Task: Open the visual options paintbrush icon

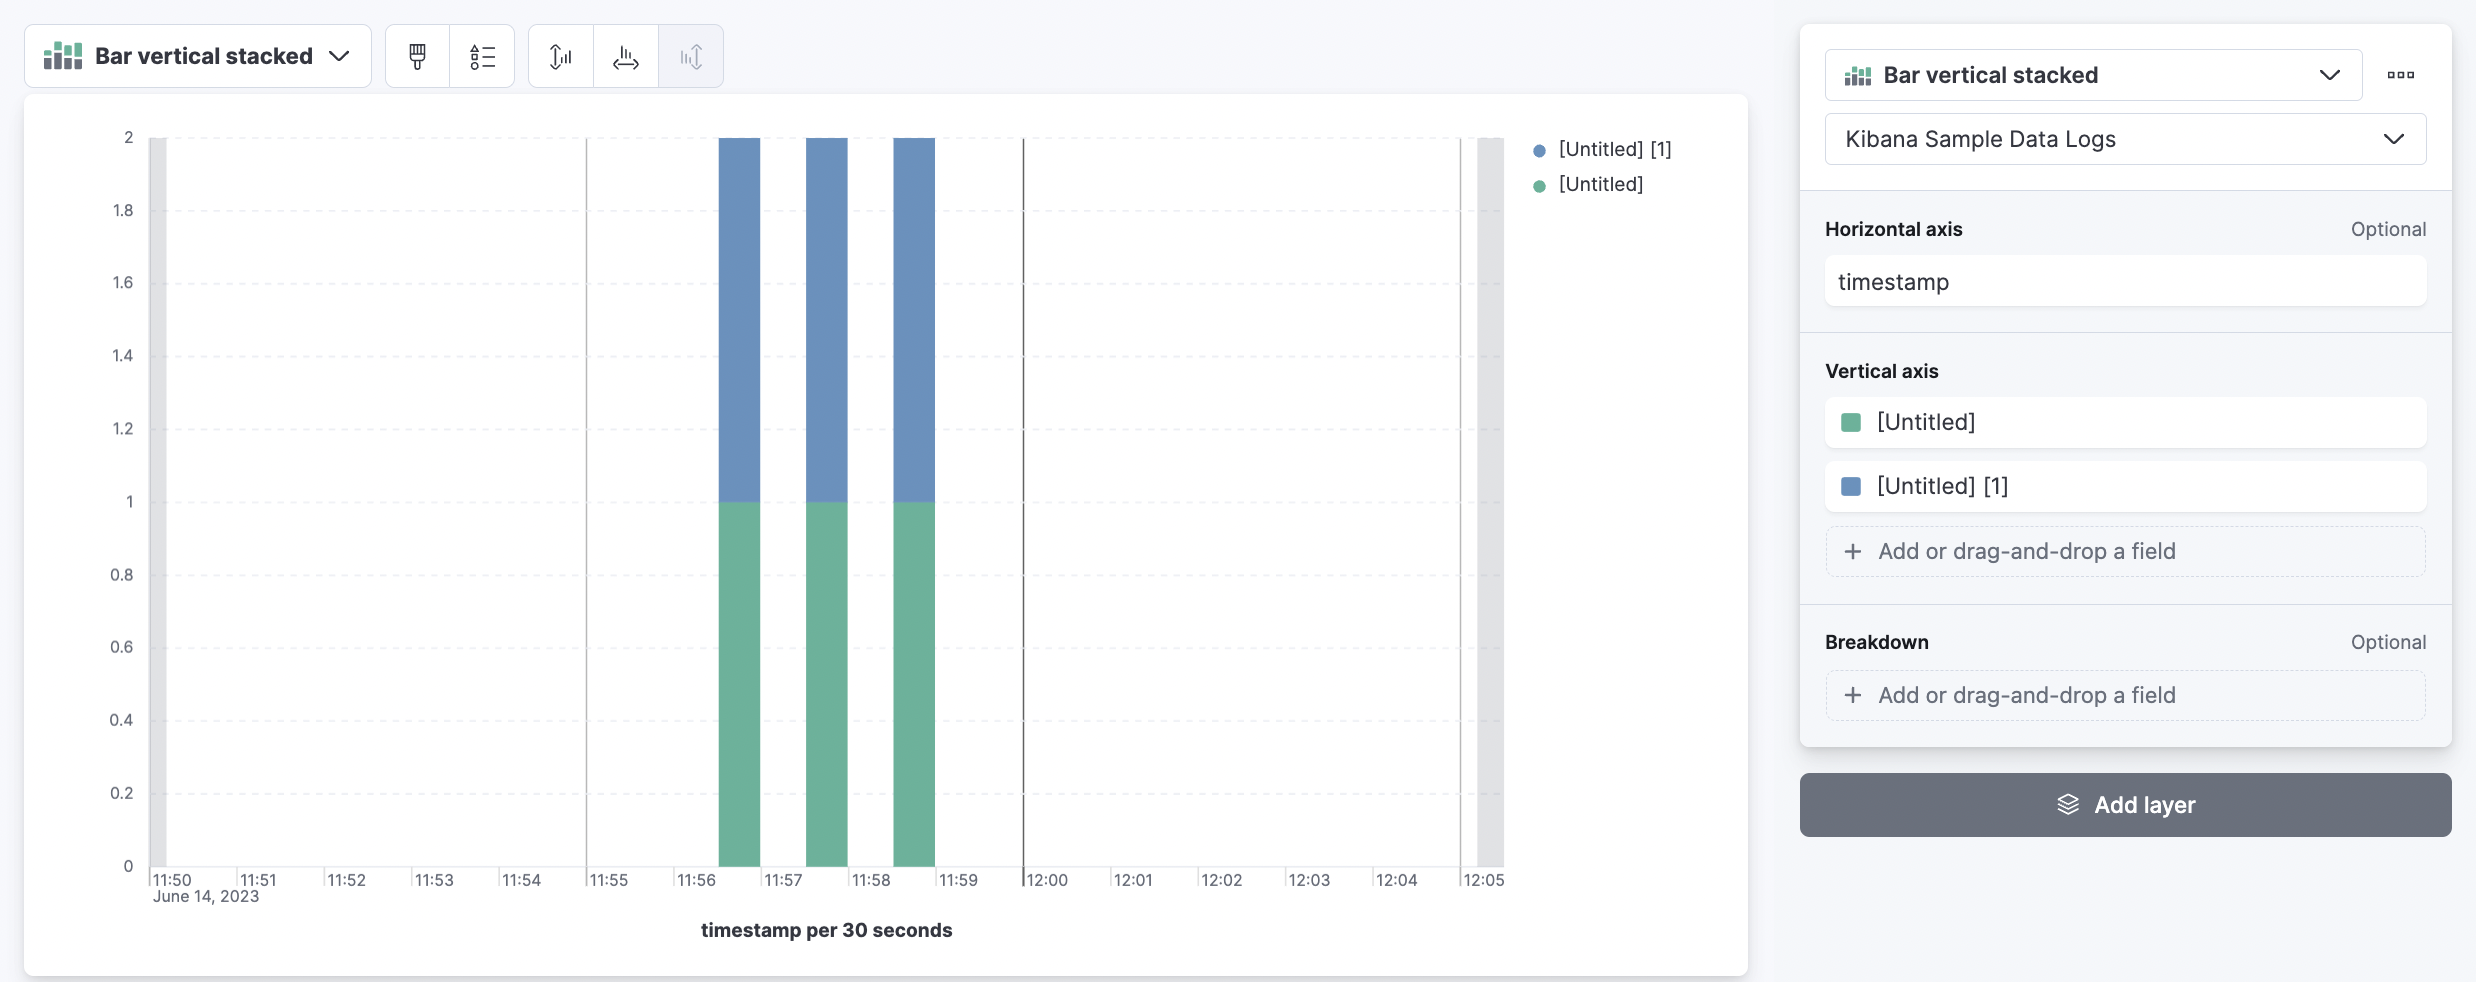Action: click(x=418, y=56)
